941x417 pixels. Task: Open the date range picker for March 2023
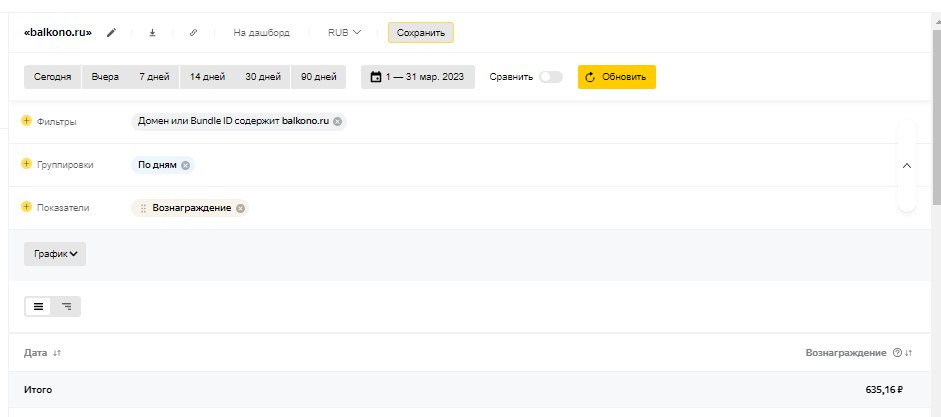click(417, 77)
